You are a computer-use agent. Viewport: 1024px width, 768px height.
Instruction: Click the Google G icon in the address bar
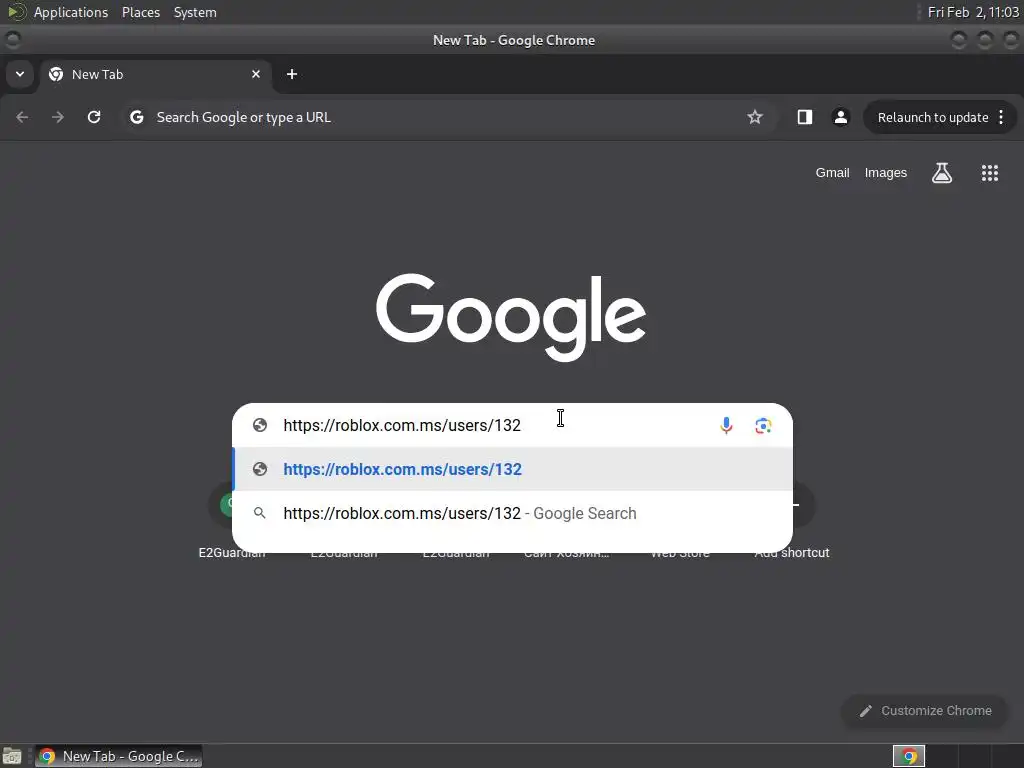tap(136, 117)
